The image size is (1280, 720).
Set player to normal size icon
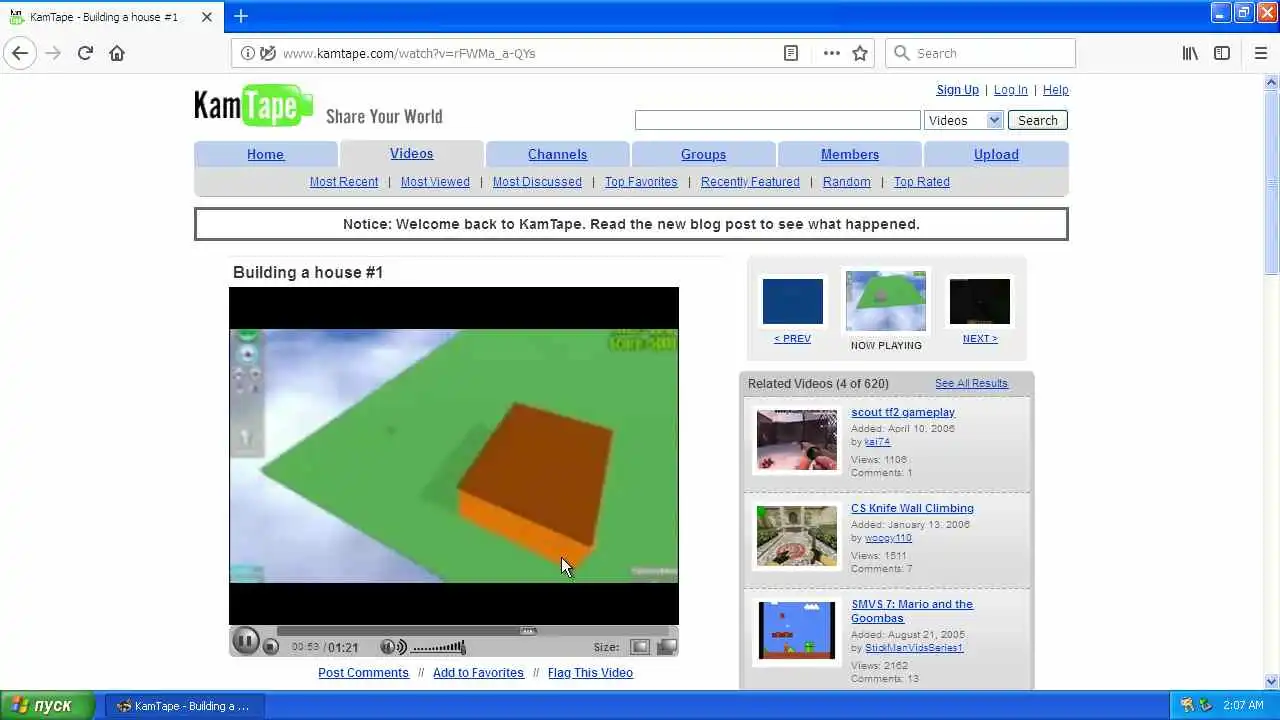[640, 647]
